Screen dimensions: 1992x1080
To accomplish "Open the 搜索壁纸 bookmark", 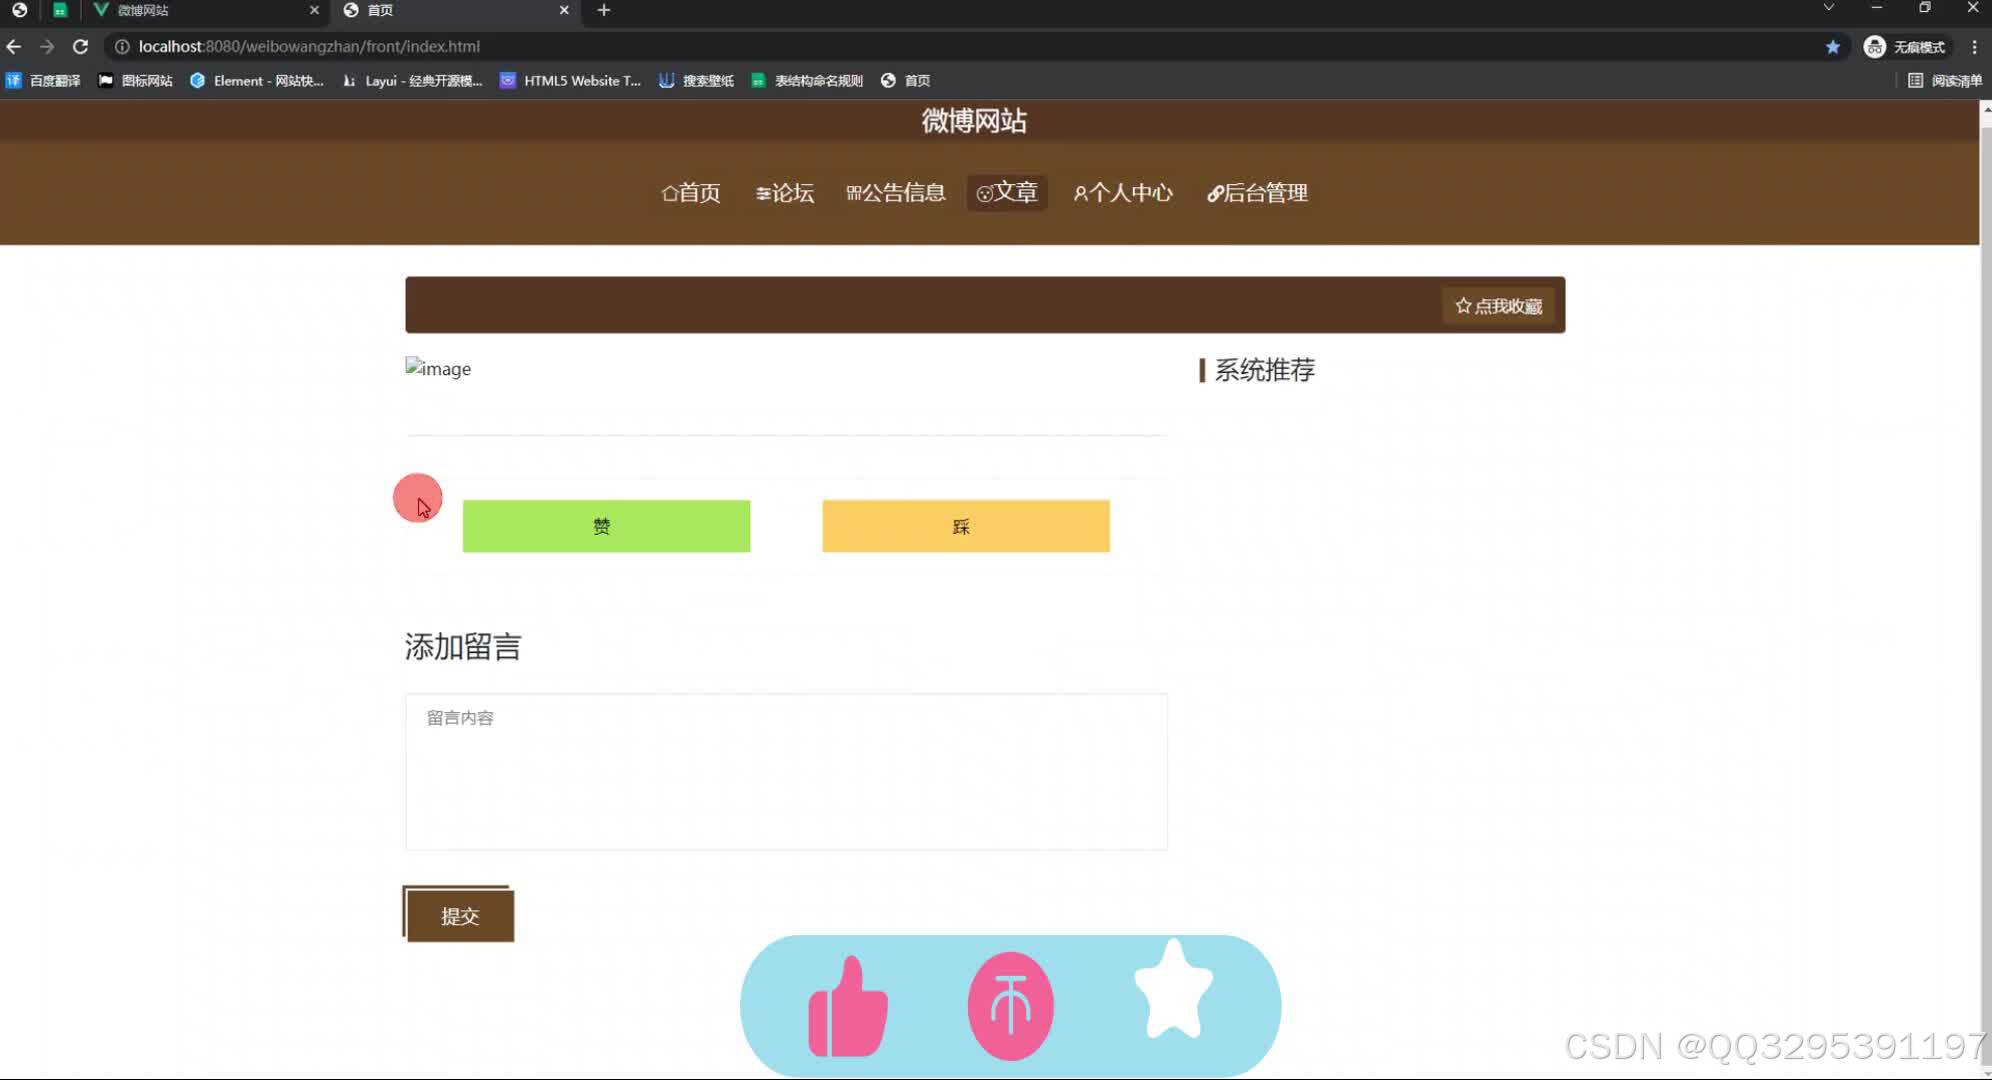I will tap(696, 81).
